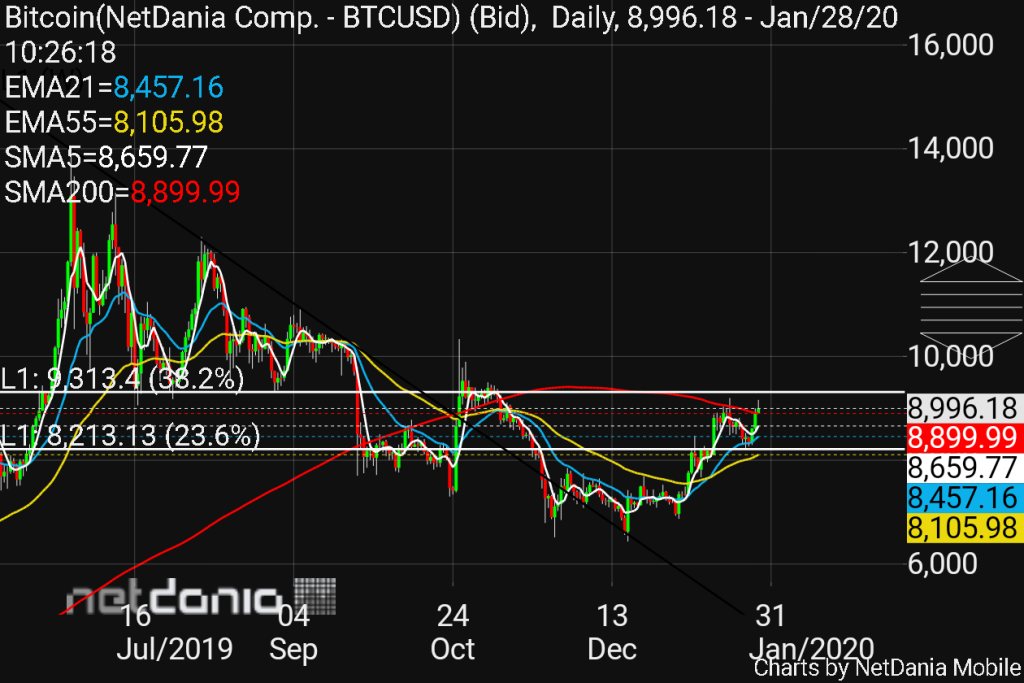This screenshot has width=1024, height=683.
Task: Click the '13 Dec' date axis label
Action: pos(612,632)
